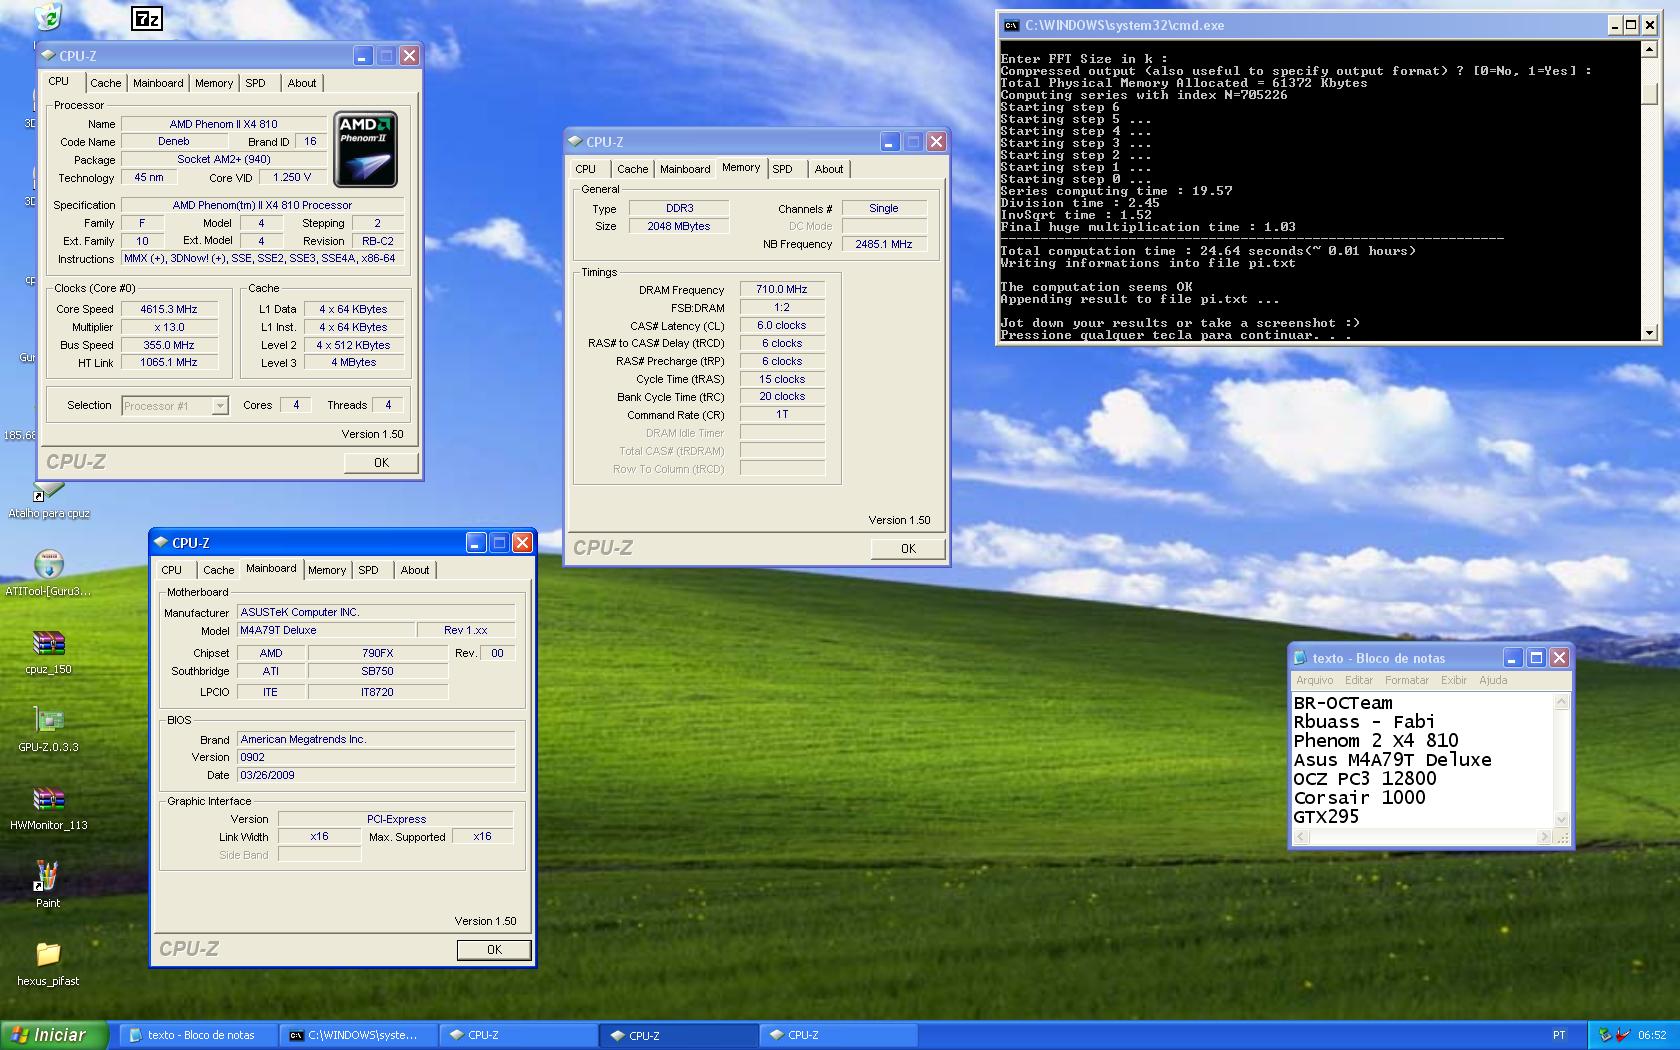This screenshot has width=1680, height=1050.
Task: Open Ajuda menu in Notepad
Action: point(1493,680)
